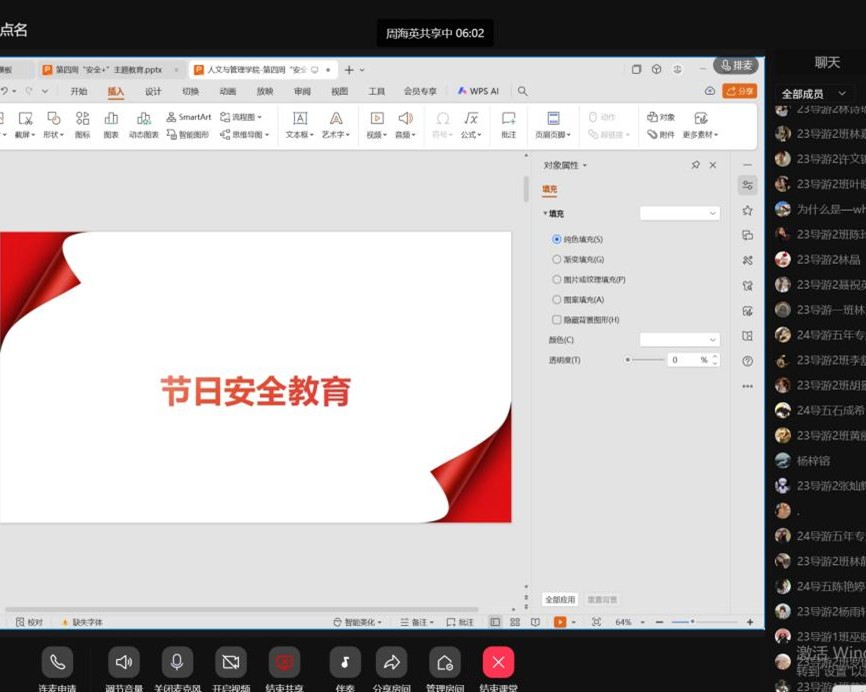Screen dimensions: 866x692
Task: Click the red 结束课堂 button
Action: 498,662
